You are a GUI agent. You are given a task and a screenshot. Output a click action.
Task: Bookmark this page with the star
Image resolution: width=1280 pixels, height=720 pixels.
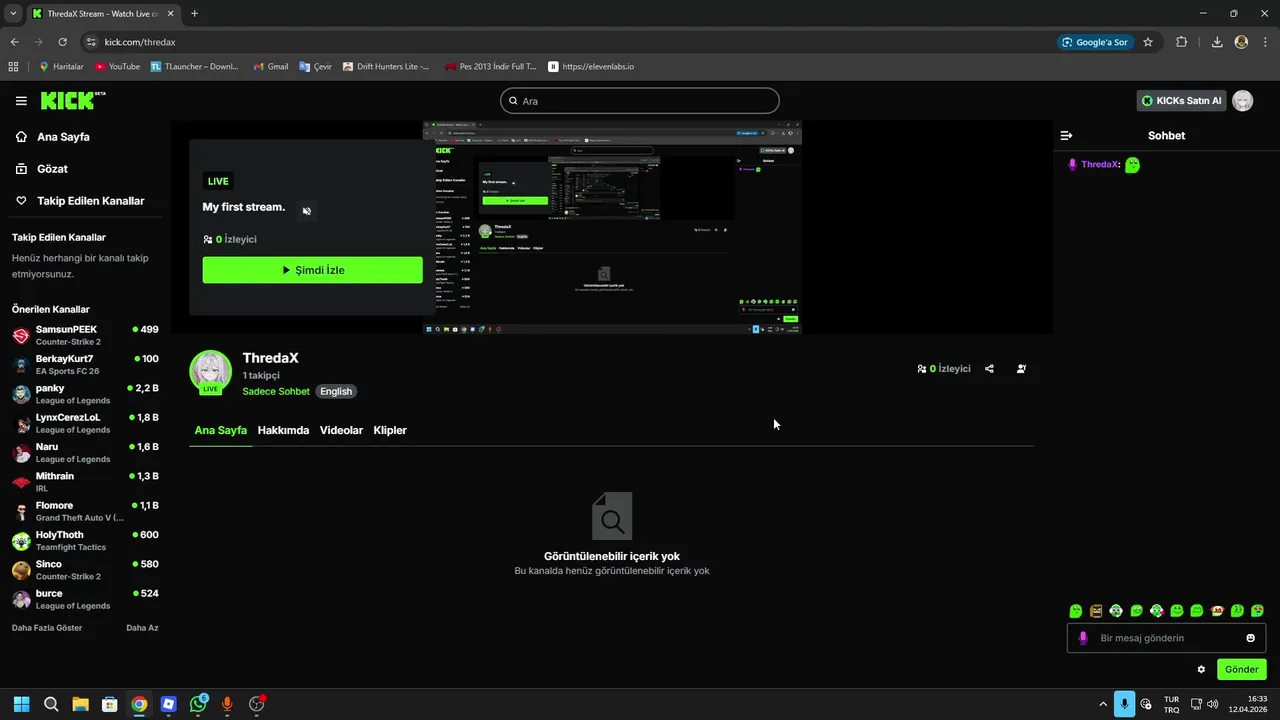coord(1148,42)
